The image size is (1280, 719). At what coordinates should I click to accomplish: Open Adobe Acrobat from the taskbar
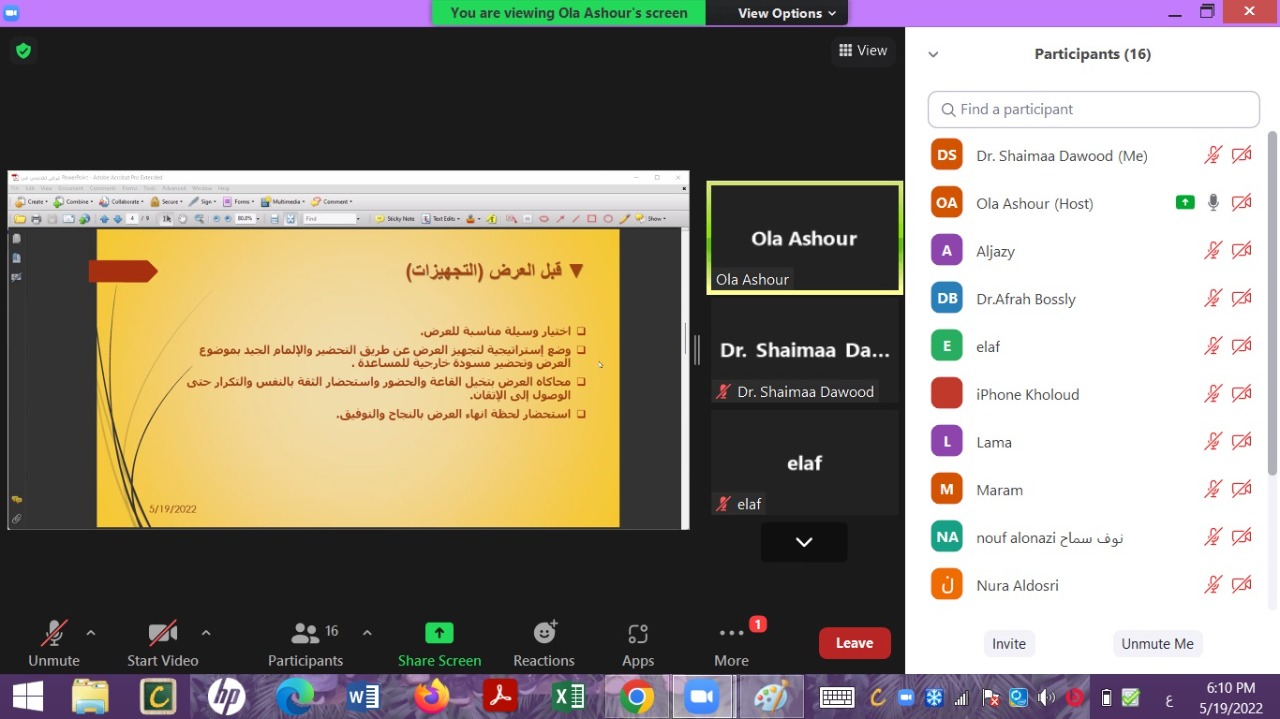(x=498, y=696)
